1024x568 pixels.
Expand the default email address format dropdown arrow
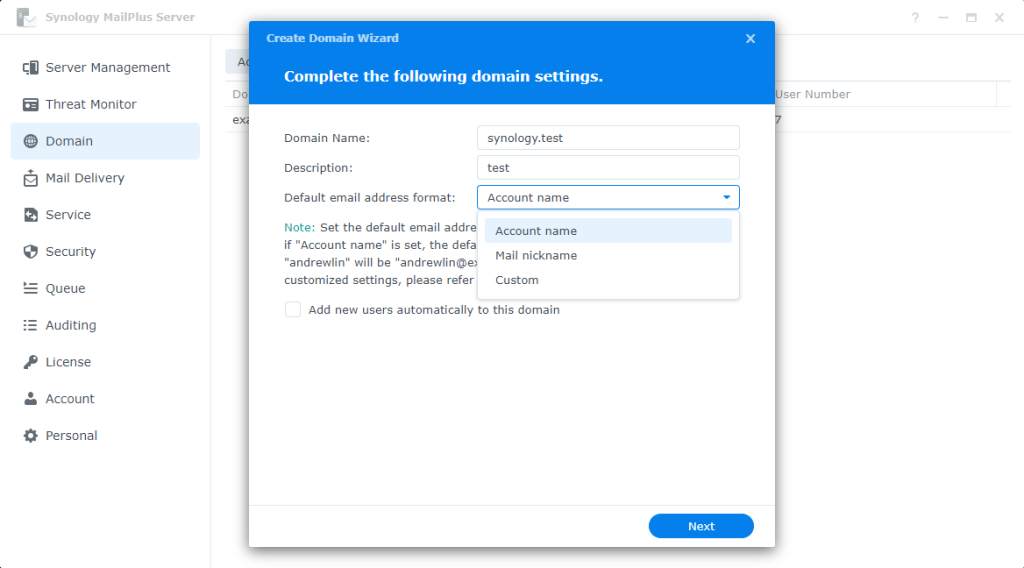point(726,197)
